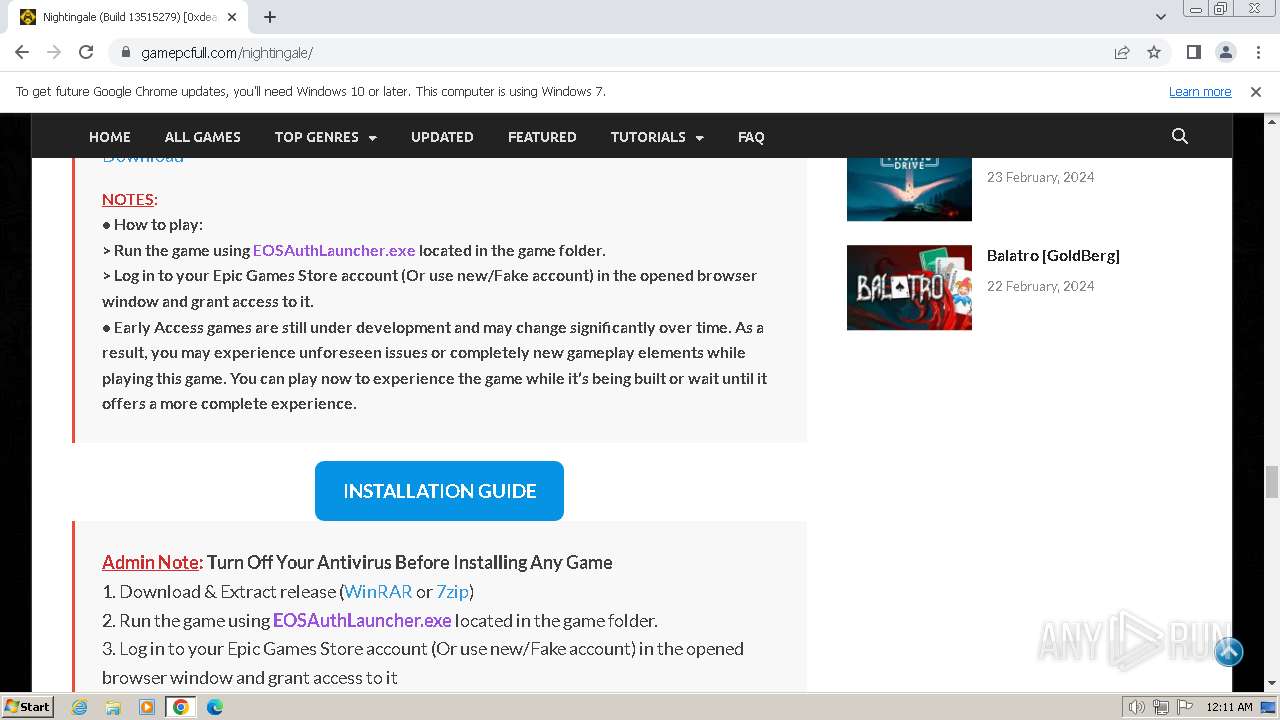1280x720 pixels.
Task: Open the Learn more link
Action: (1200, 91)
